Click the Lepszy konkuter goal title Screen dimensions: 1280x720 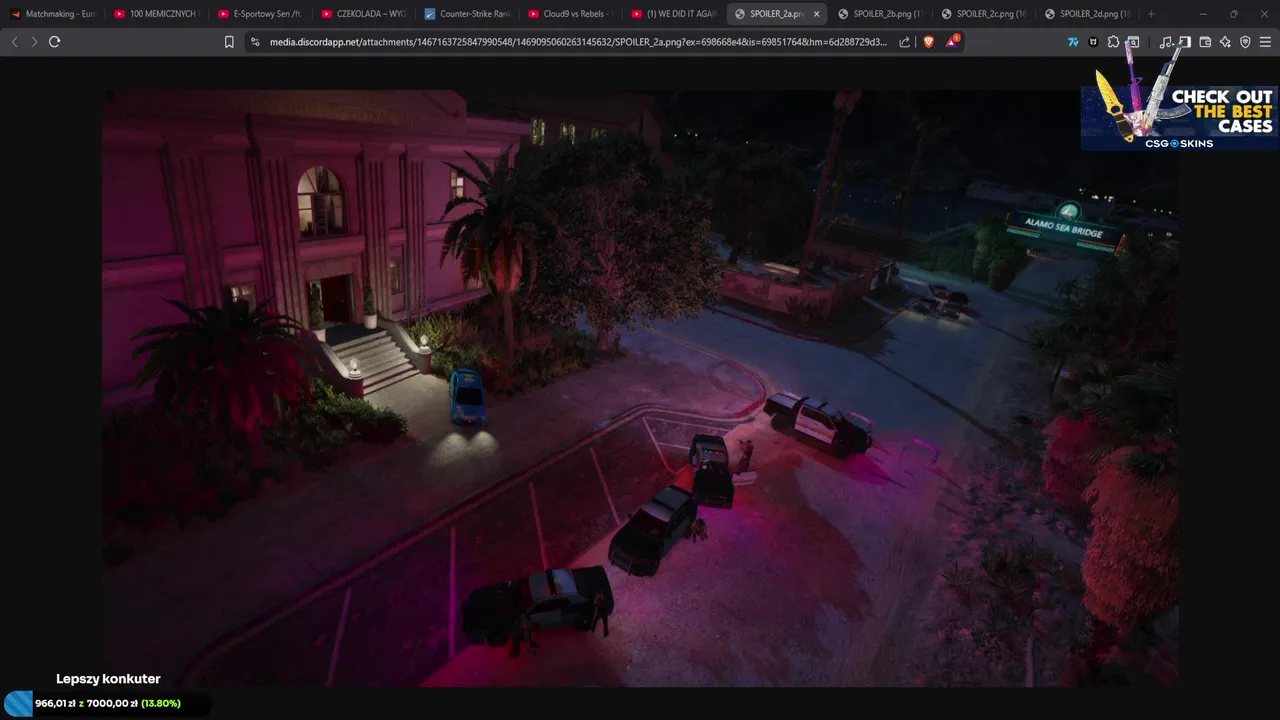click(108, 679)
